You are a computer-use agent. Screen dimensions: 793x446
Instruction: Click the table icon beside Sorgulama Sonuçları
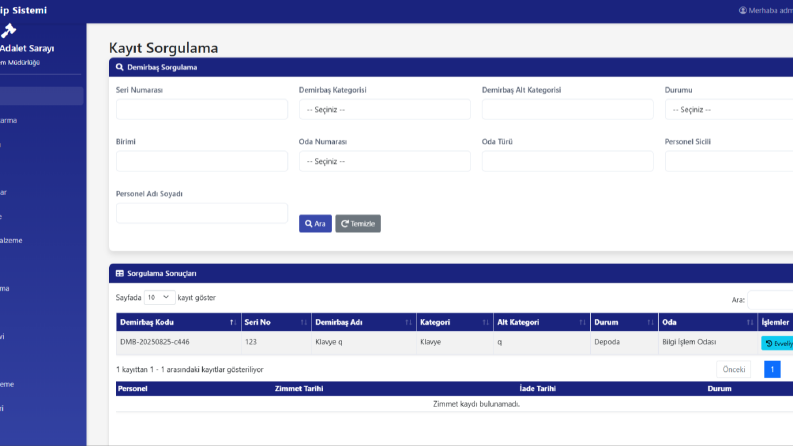pyautogui.click(x=119, y=274)
